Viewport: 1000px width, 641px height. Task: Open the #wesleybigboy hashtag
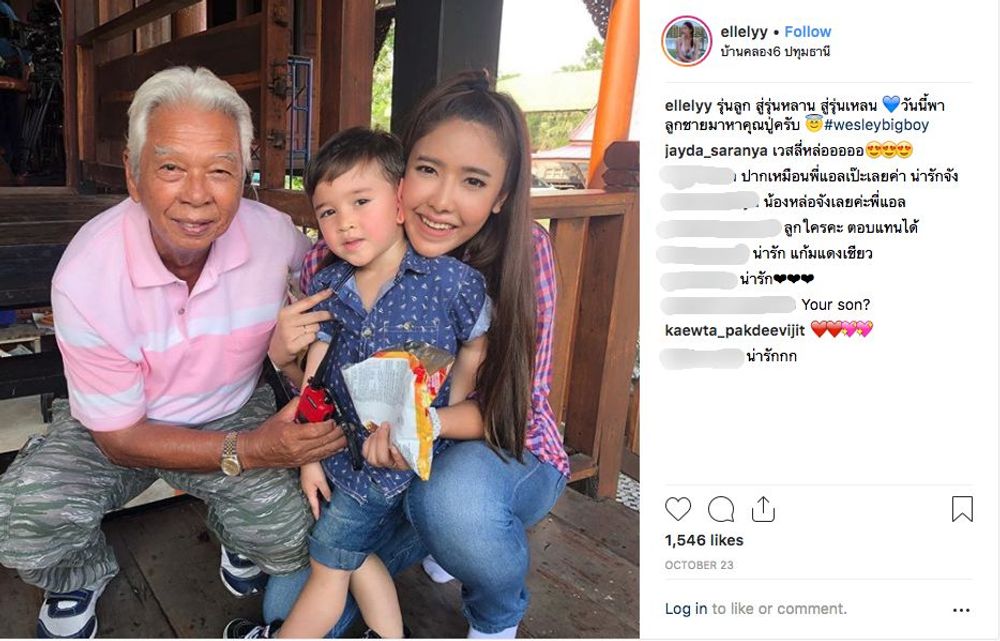click(876, 125)
